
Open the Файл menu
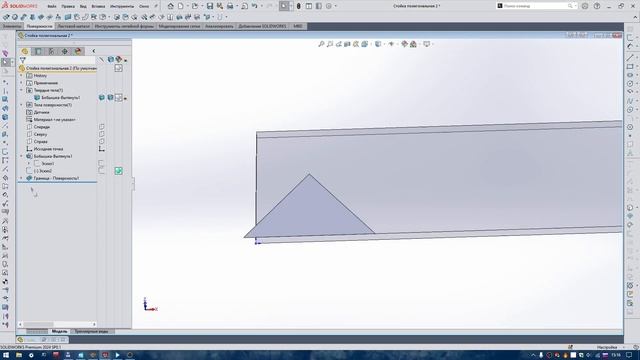[x=52, y=7]
